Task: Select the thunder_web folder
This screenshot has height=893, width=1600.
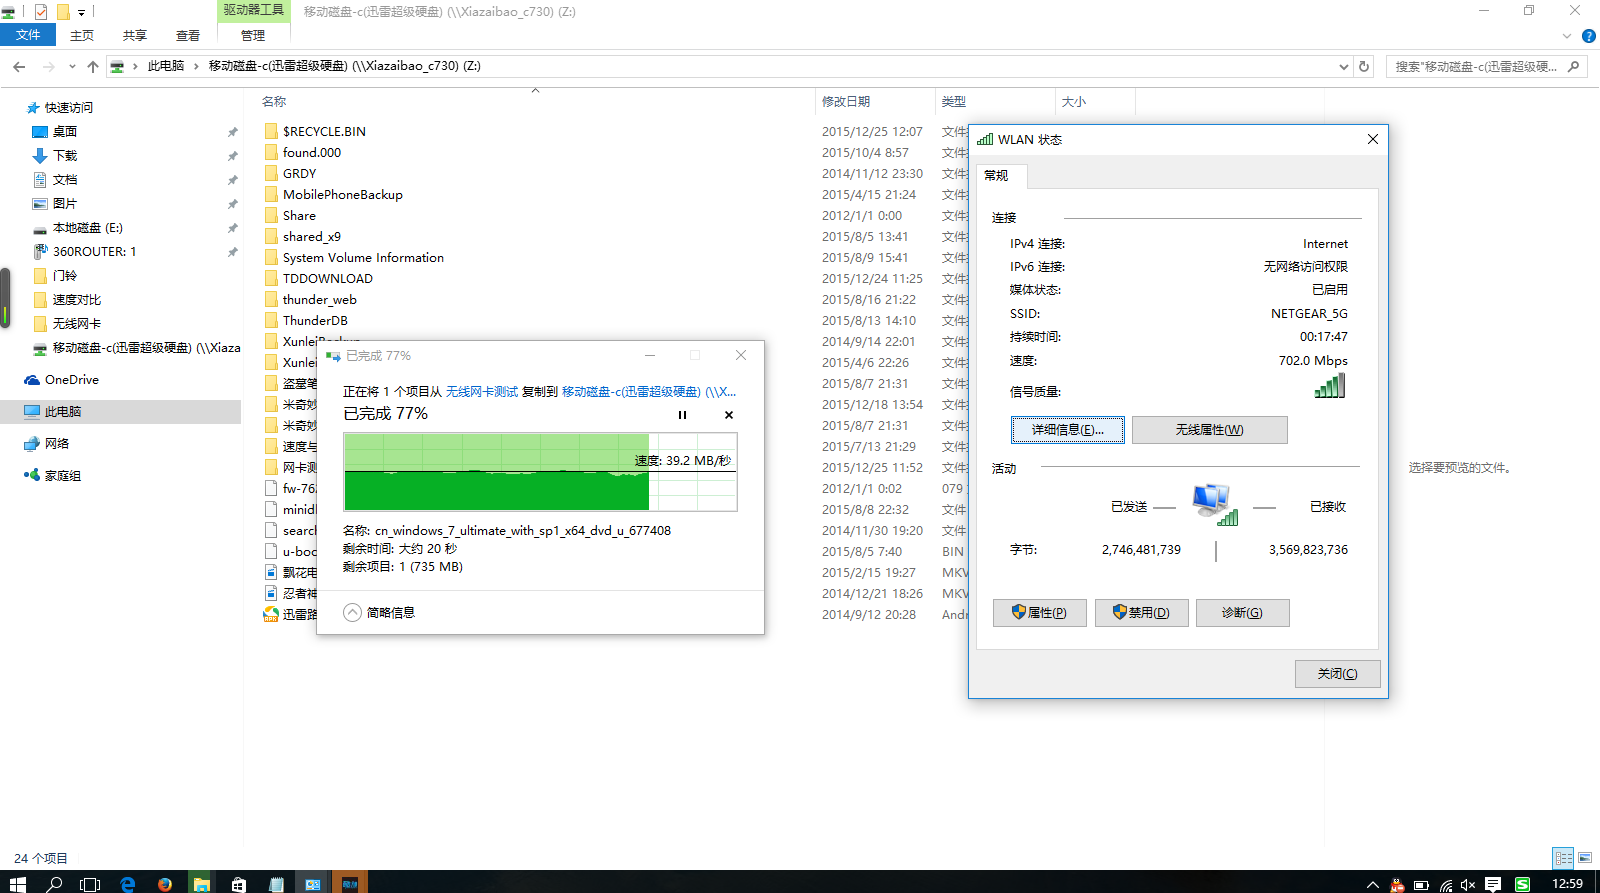Action: 320,300
